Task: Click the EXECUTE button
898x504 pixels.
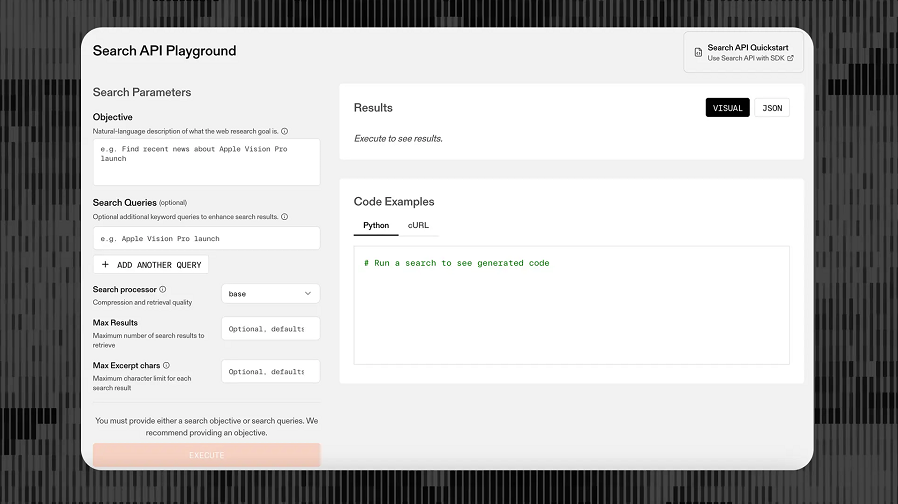Action: click(x=207, y=455)
